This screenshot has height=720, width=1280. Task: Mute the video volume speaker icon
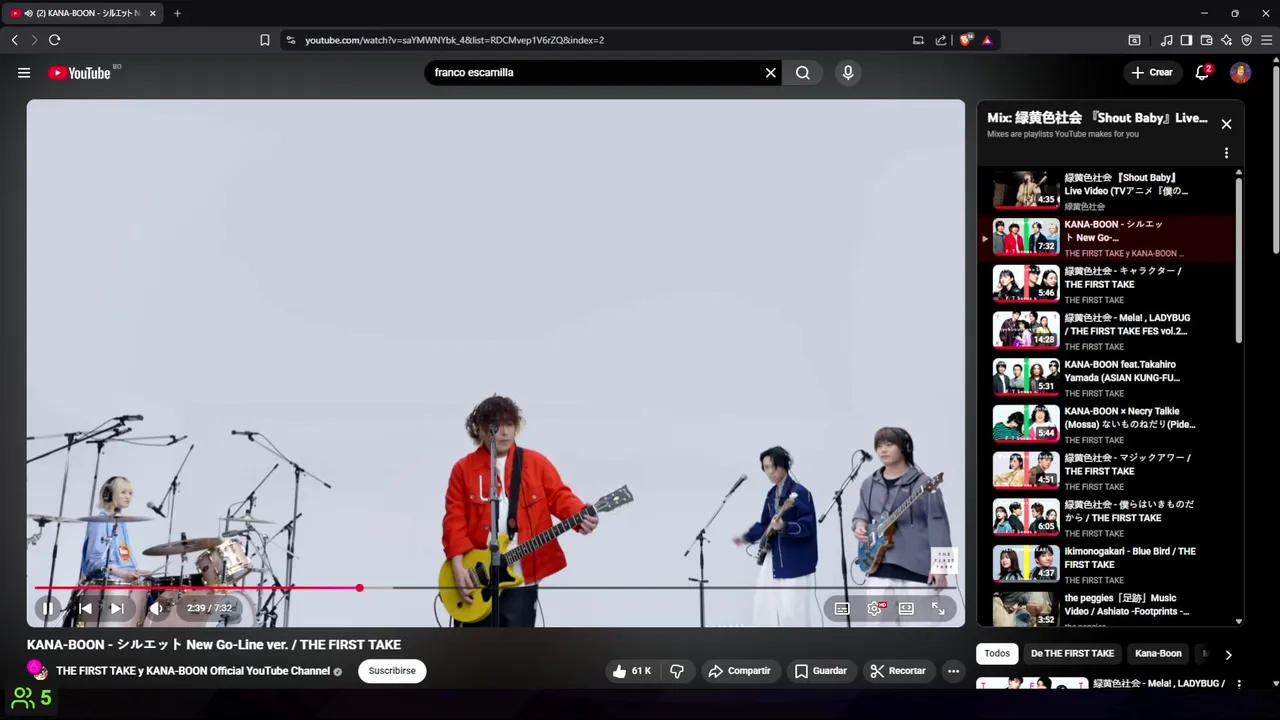pos(156,608)
